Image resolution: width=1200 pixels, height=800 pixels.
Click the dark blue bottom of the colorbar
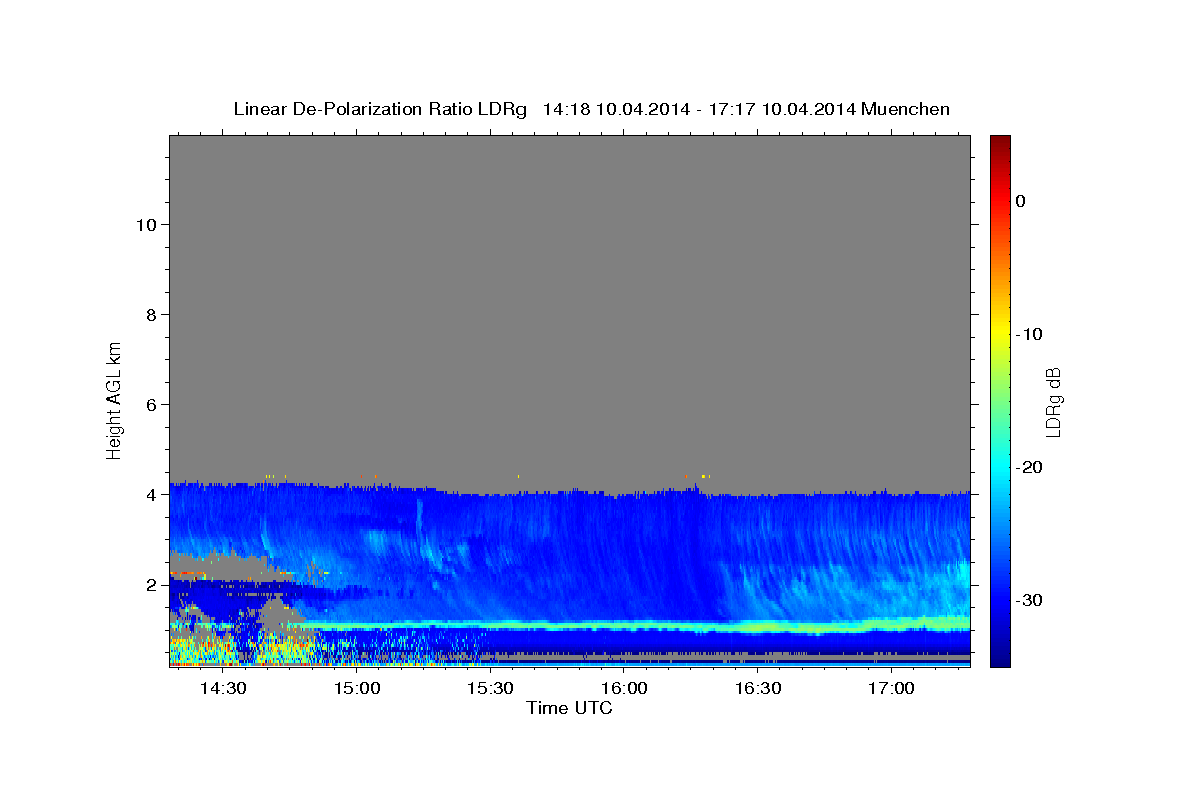point(1000,659)
